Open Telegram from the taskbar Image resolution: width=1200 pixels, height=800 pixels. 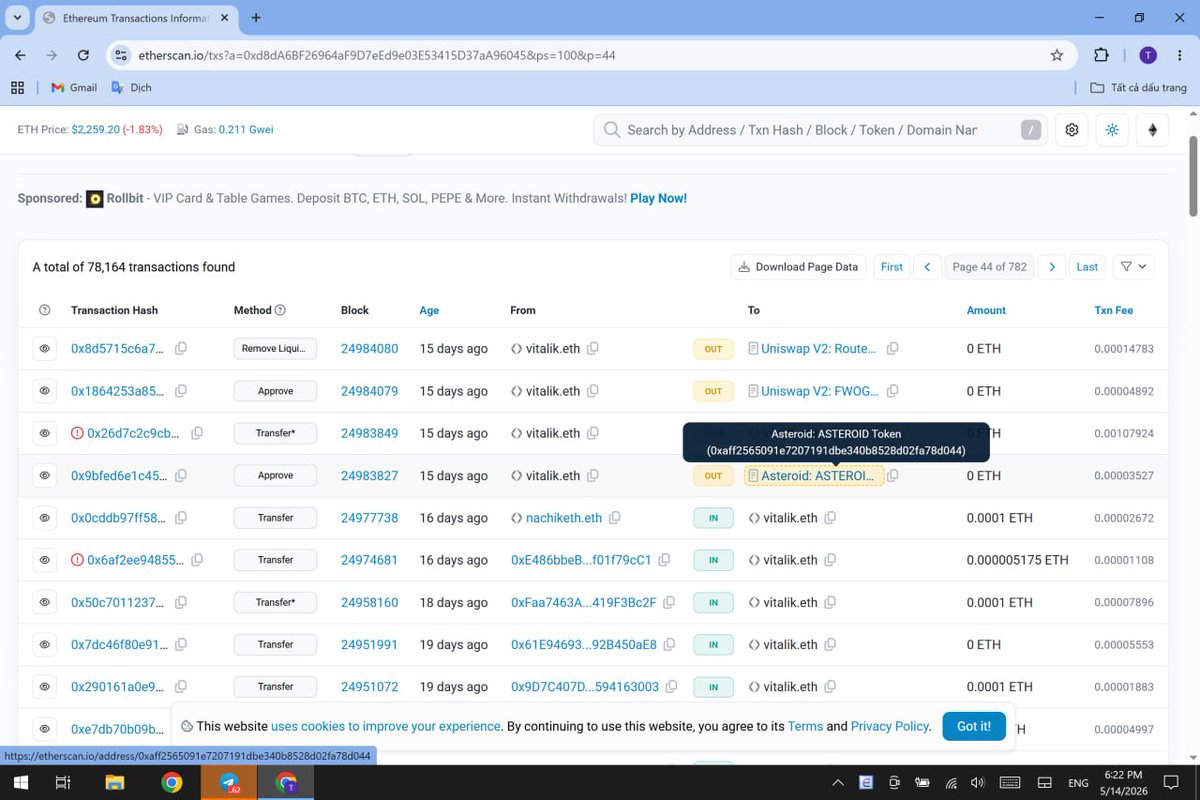(x=229, y=783)
